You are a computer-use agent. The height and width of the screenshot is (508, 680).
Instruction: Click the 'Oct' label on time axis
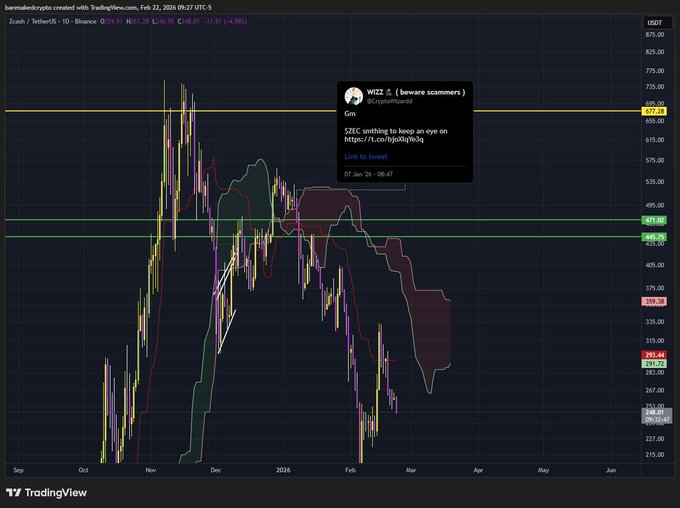(x=83, y=470)
